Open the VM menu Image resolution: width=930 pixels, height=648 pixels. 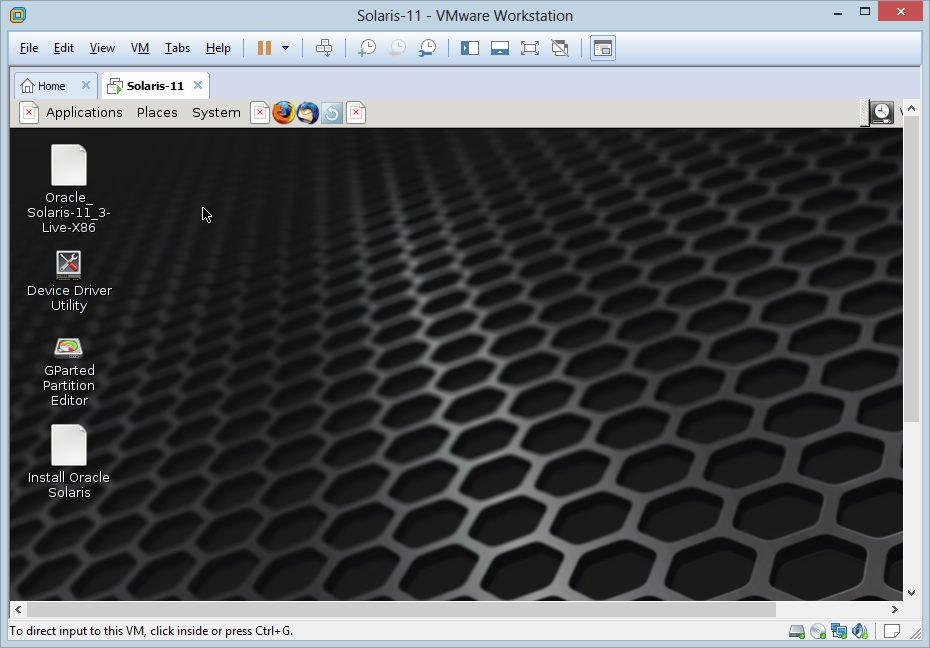[x=140, y=48]
